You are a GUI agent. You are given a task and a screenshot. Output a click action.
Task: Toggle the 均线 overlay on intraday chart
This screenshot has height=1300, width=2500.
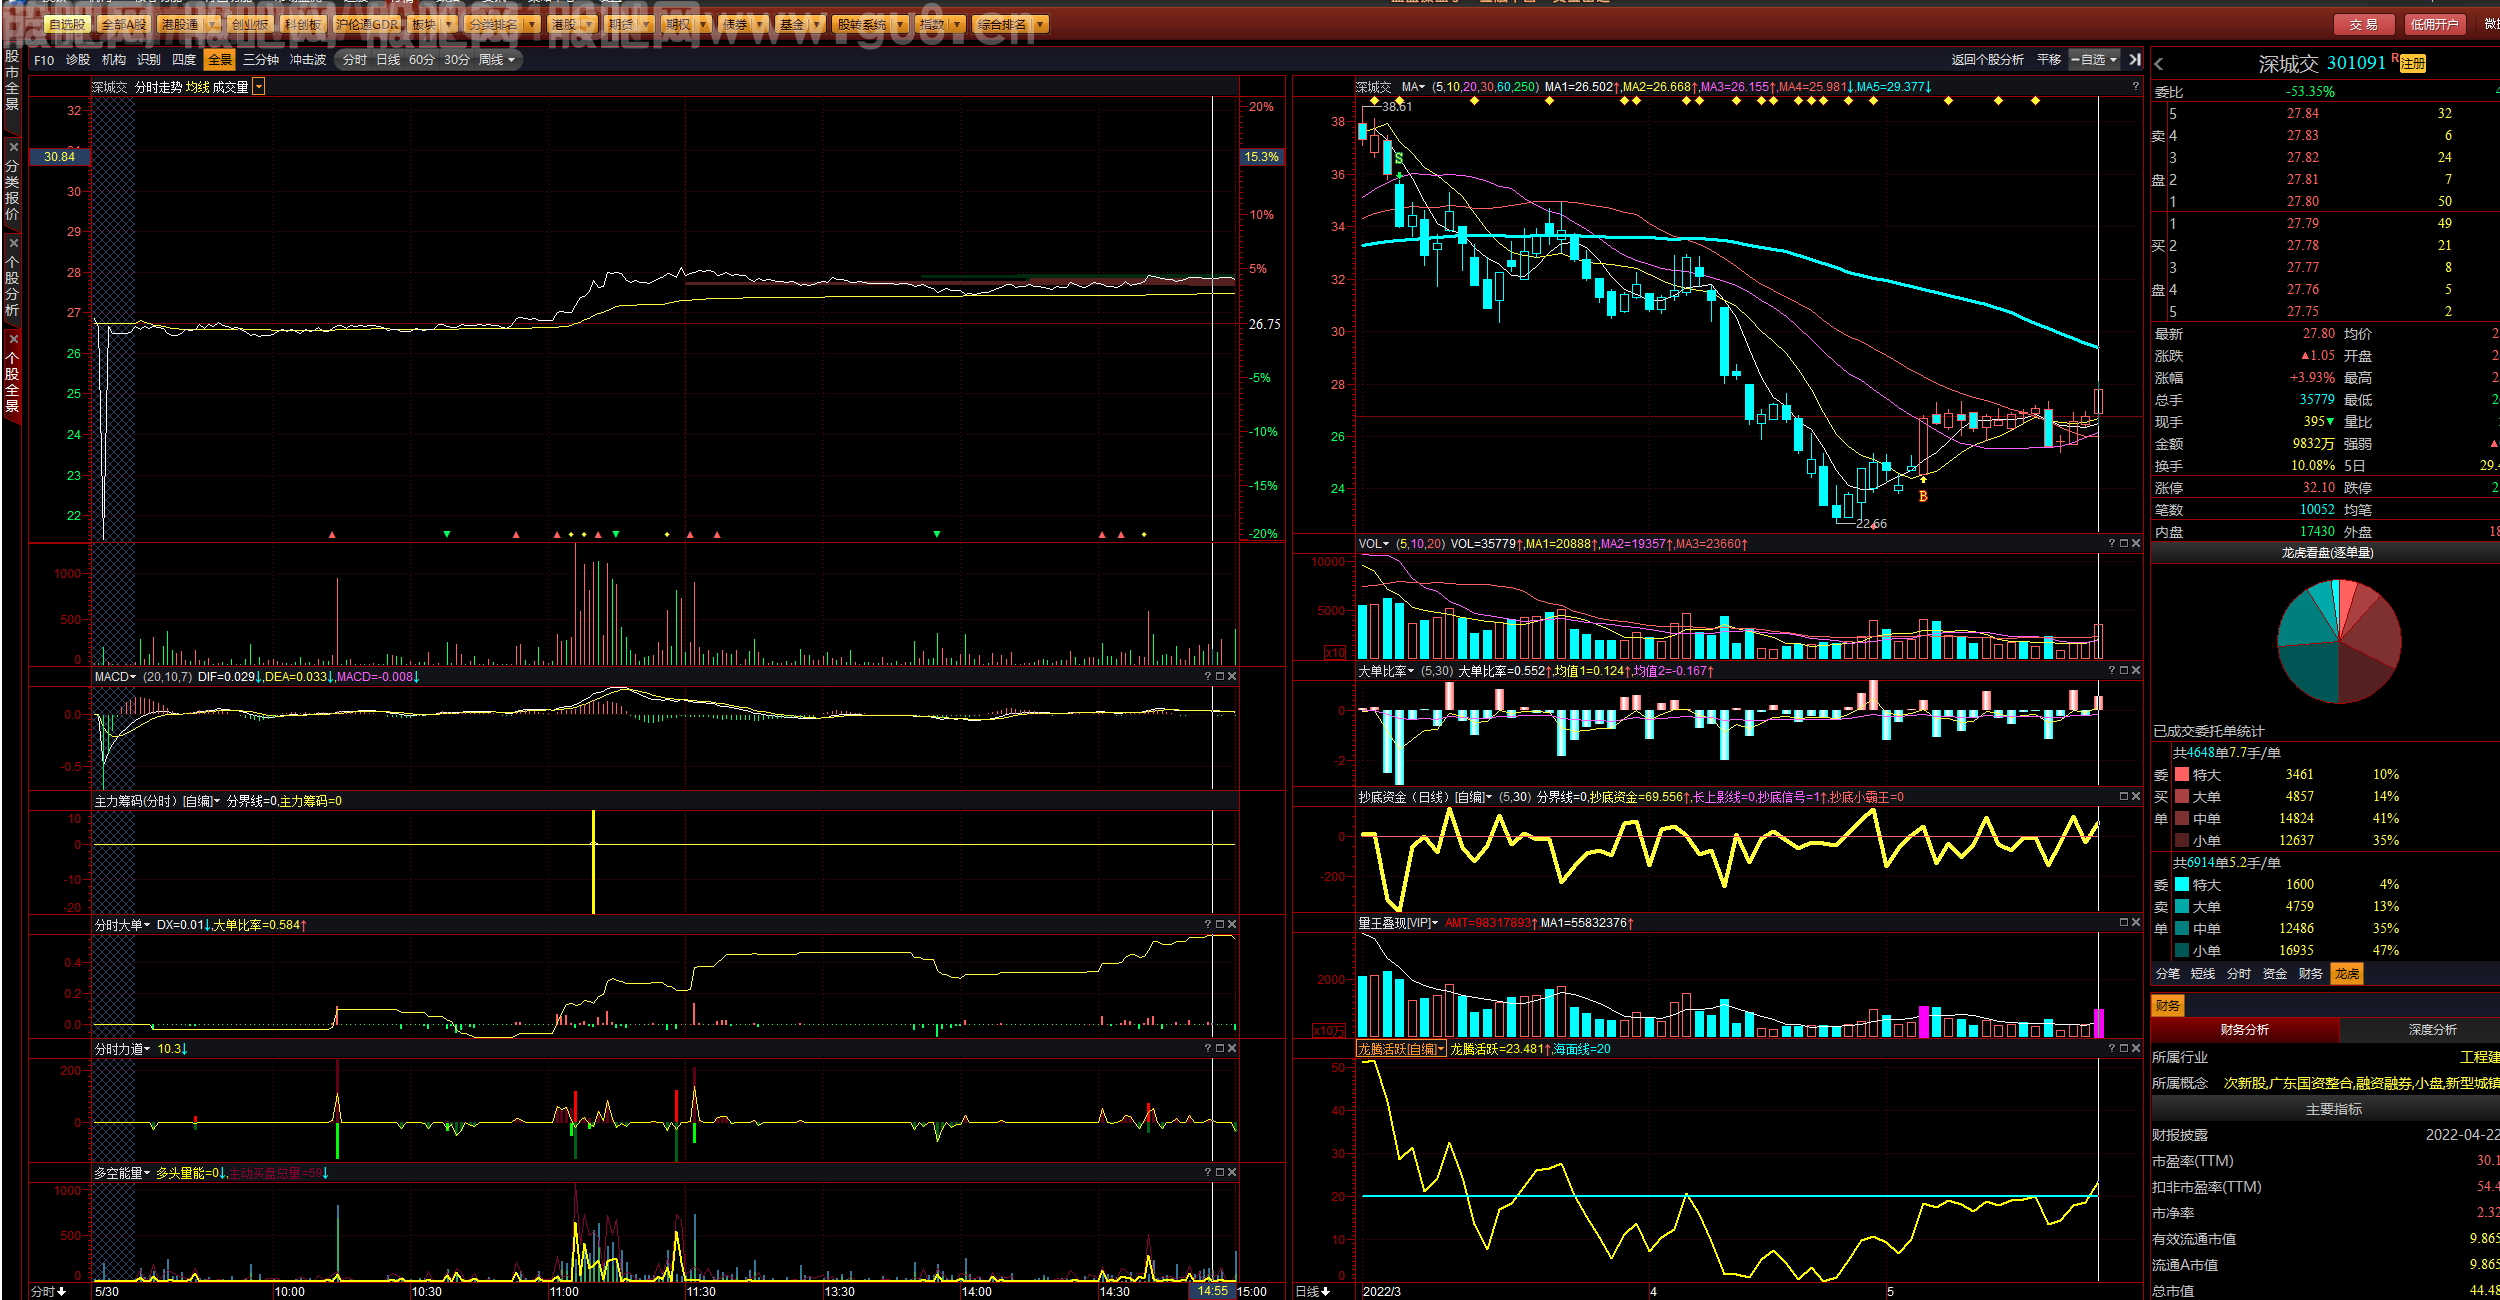point(198,87)
